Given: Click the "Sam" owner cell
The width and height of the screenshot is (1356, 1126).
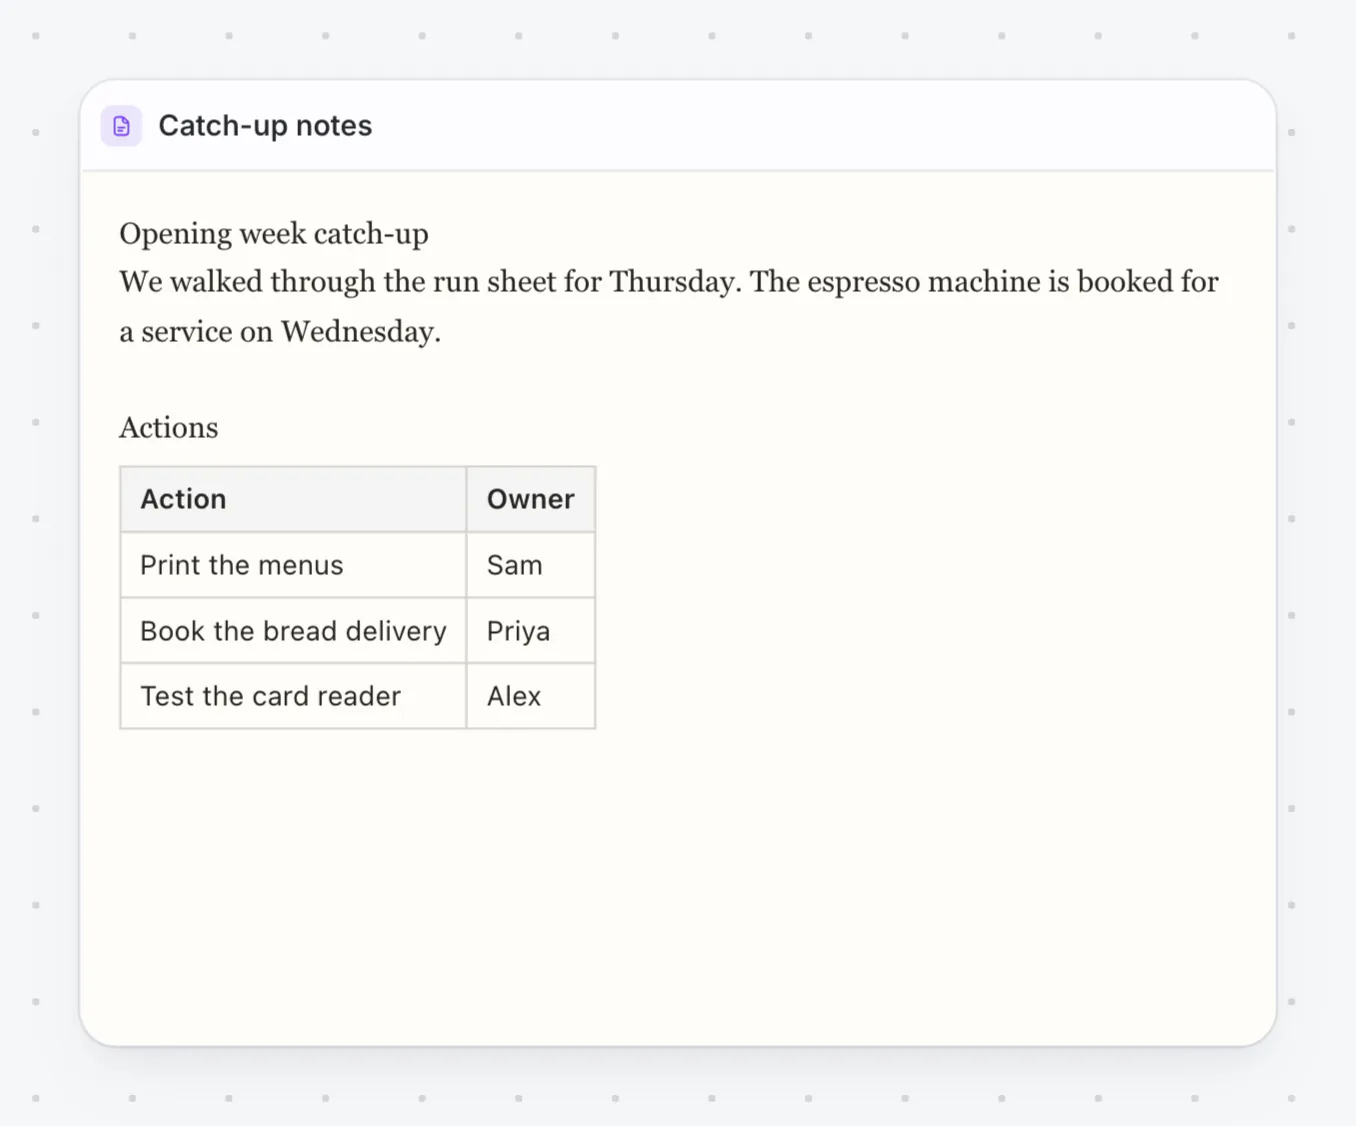Looking at the screenshot, I should pos(531,565).
